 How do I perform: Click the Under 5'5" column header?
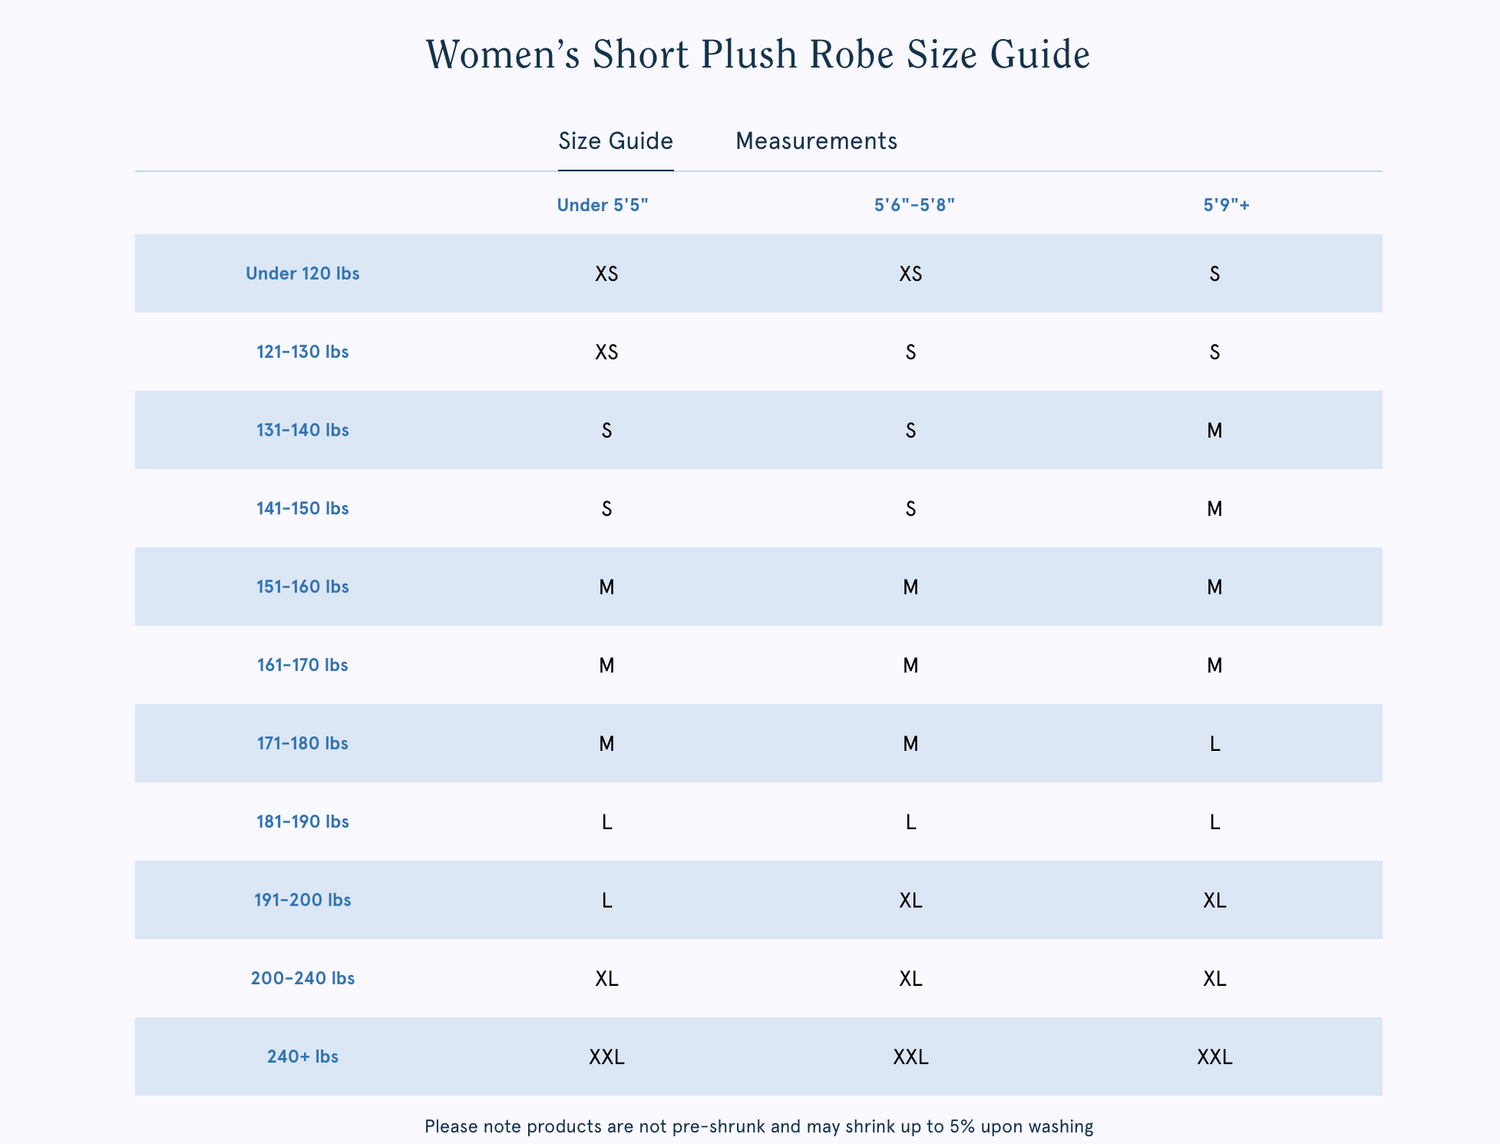coord(602,205)
